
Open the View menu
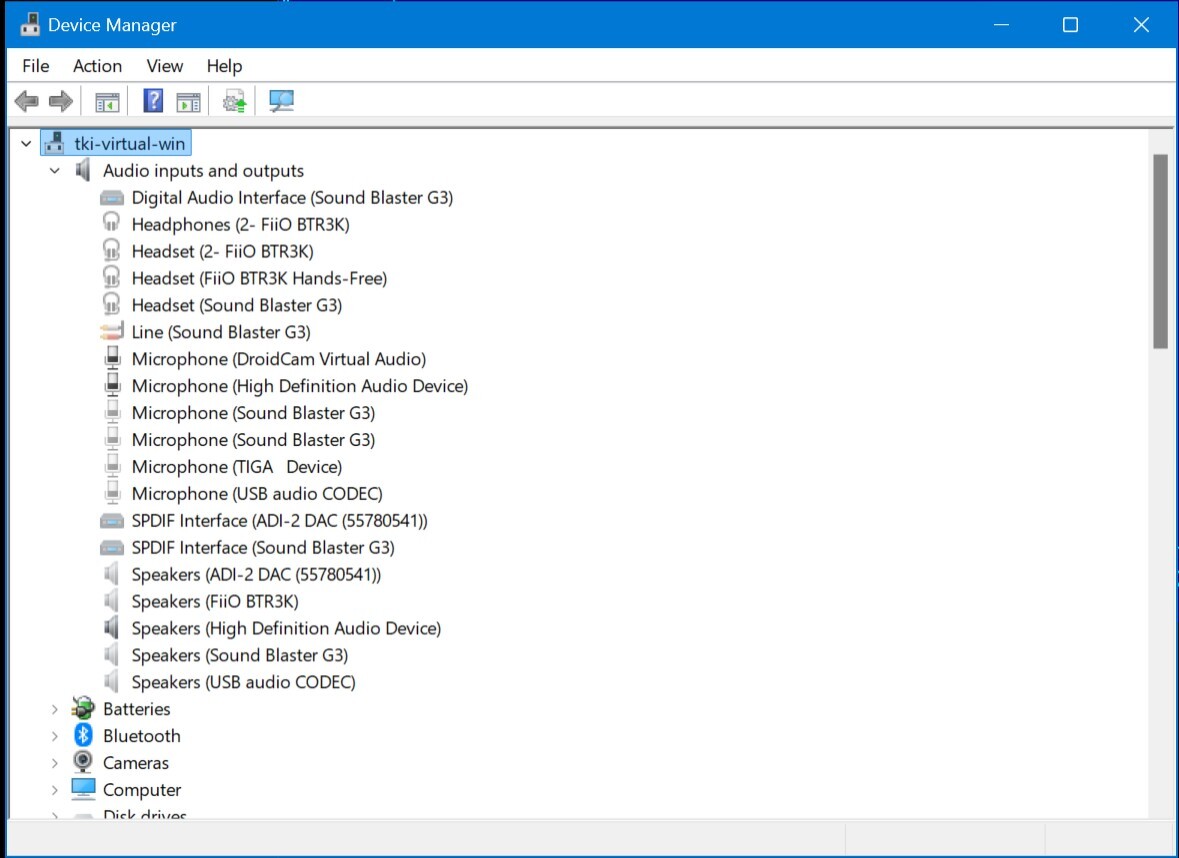(x=165, y=66)
